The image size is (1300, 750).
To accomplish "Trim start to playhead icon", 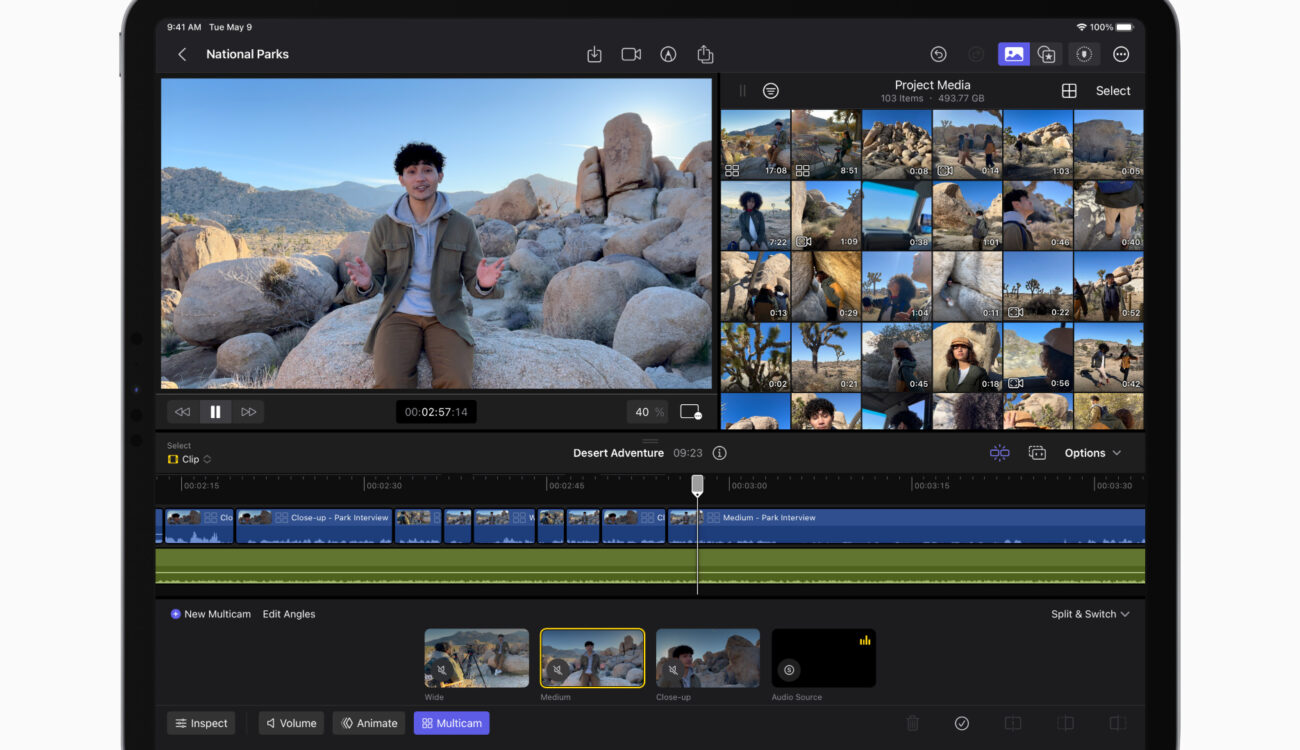I will click(x=1066, y=723).
